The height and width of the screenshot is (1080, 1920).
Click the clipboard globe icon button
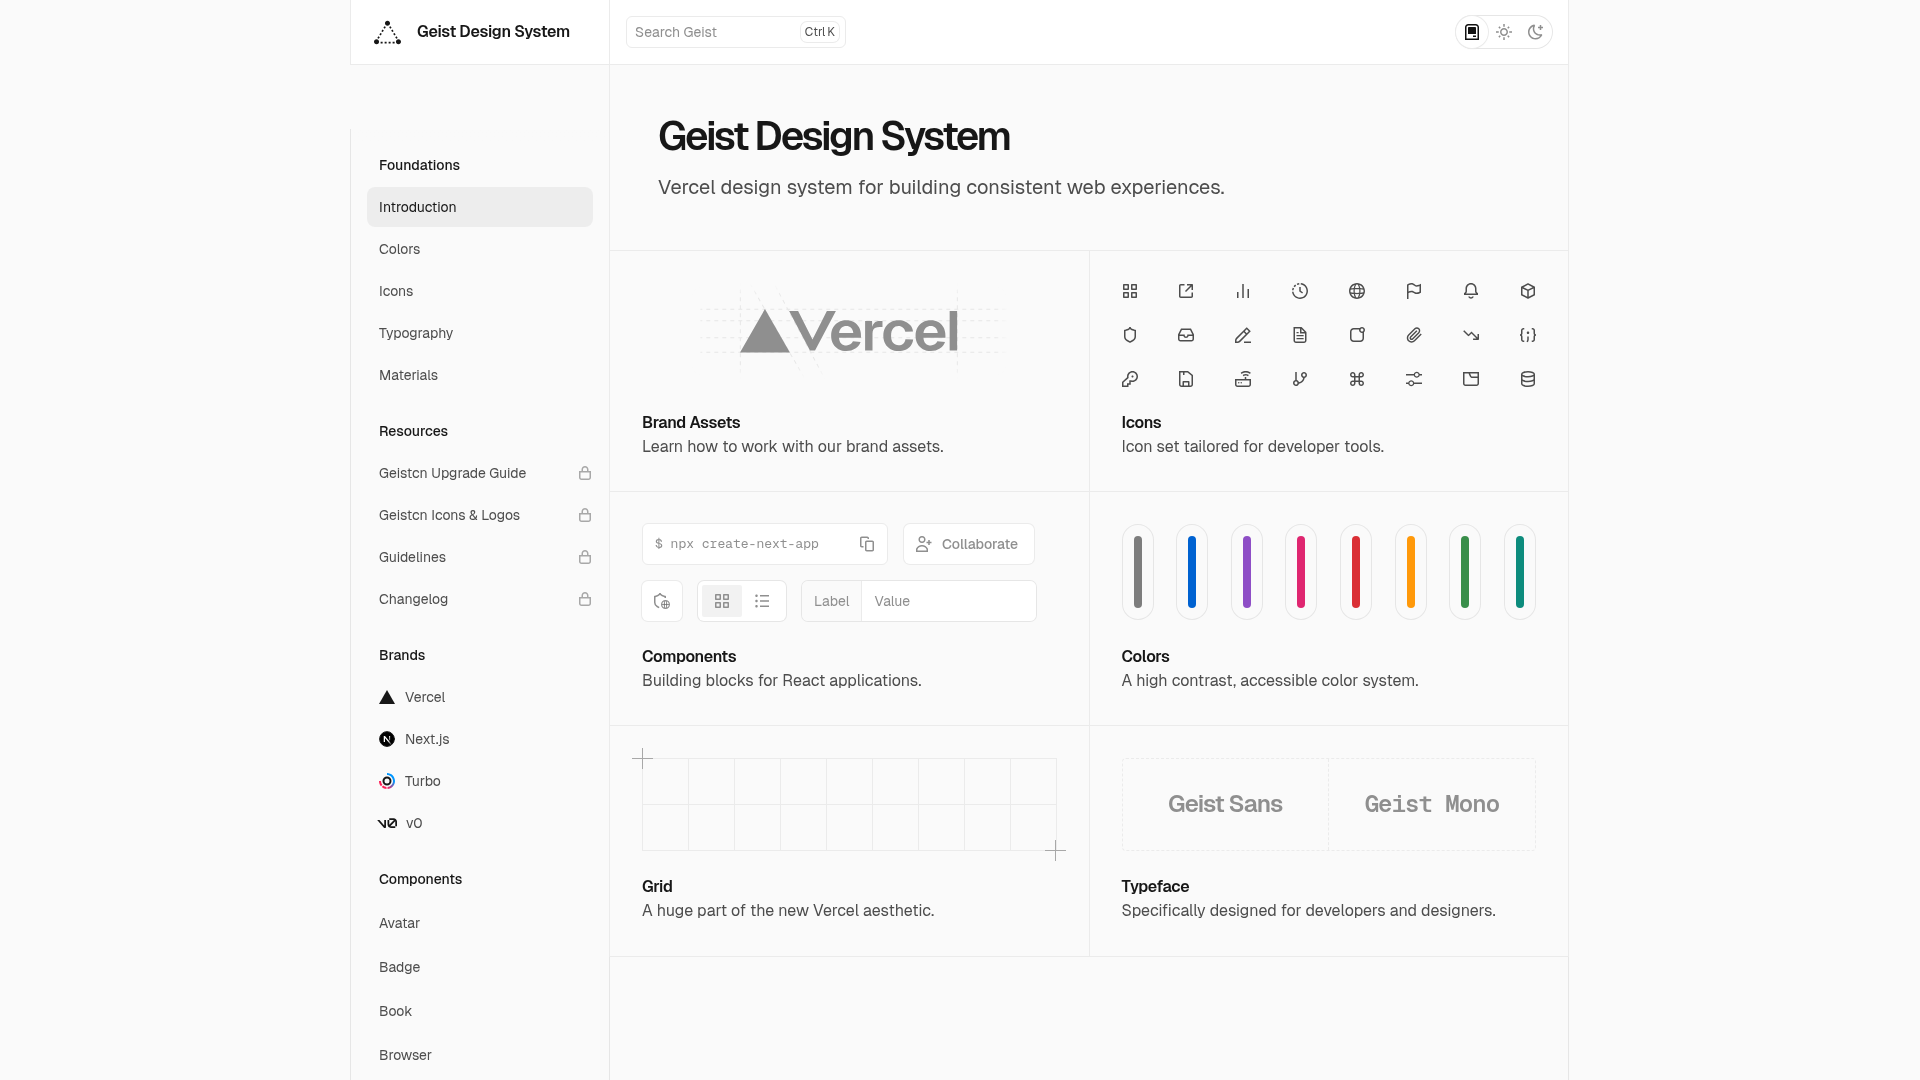point(662,601)
